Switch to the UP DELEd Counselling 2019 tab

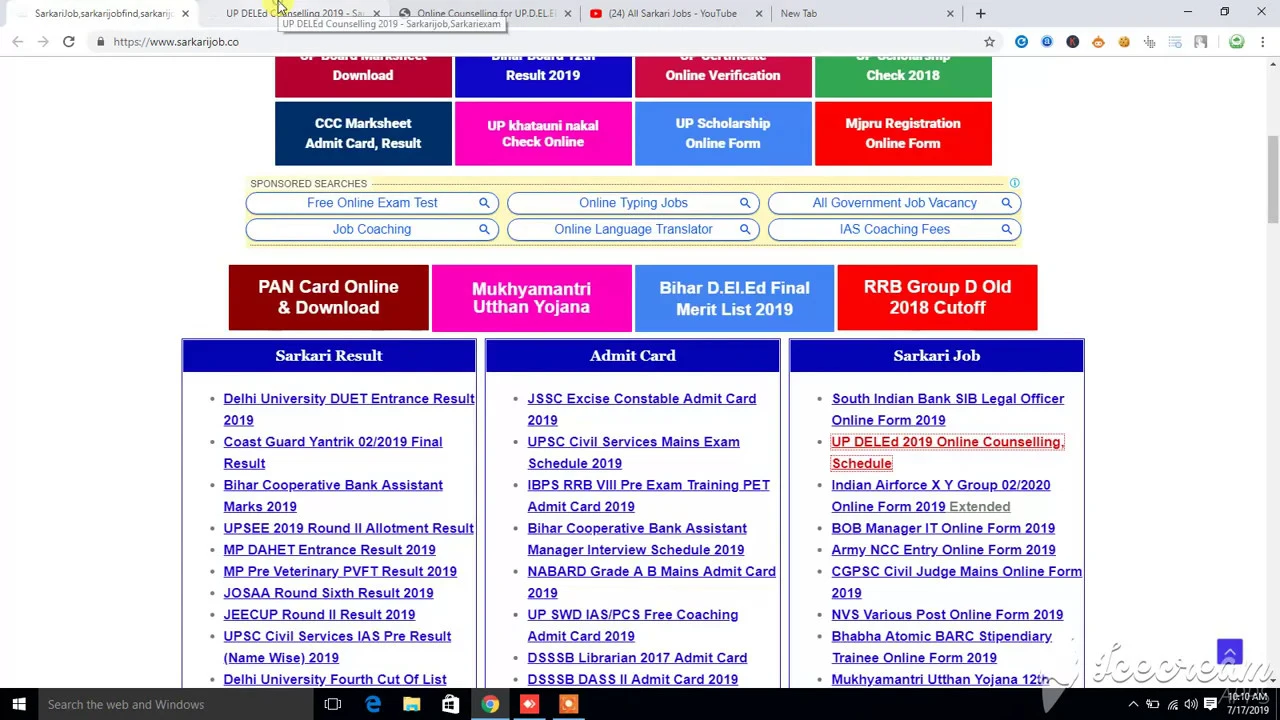[290, 13]
